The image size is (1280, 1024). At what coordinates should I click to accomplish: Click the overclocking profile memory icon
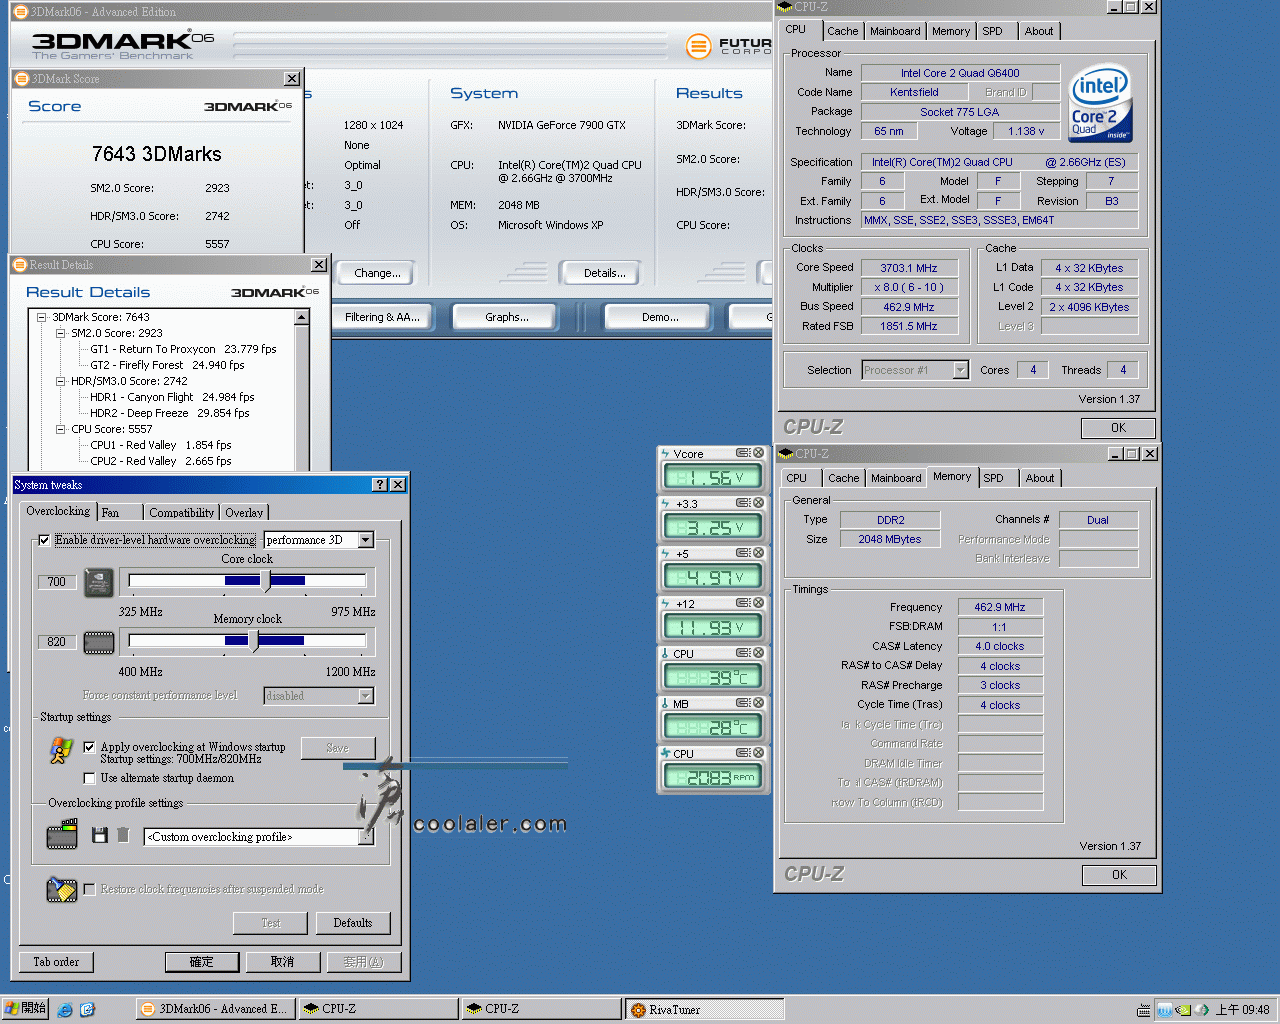pyautogui.click(x=62, y=834)
